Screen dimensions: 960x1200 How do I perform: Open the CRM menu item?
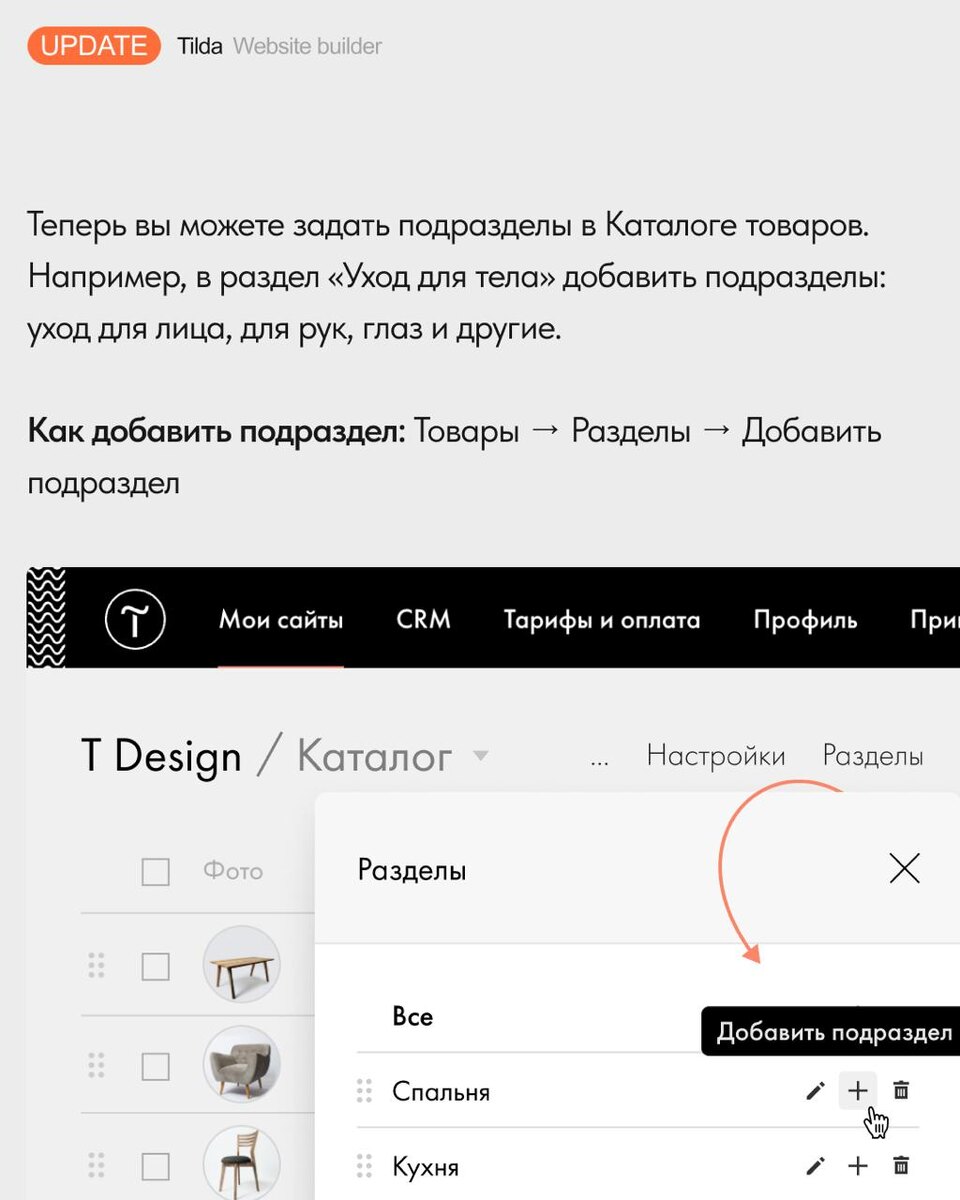coord(424,620)
